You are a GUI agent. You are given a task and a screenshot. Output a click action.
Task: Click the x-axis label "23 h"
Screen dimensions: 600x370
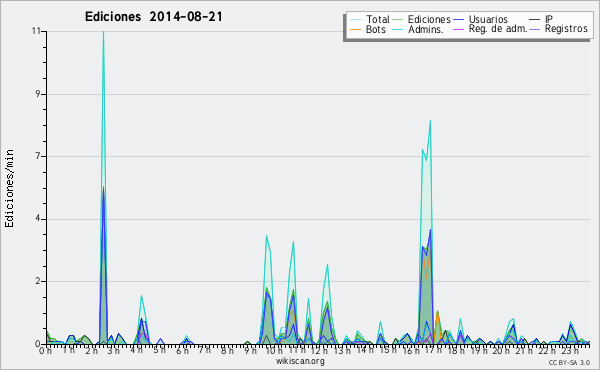tap(569, 350)
